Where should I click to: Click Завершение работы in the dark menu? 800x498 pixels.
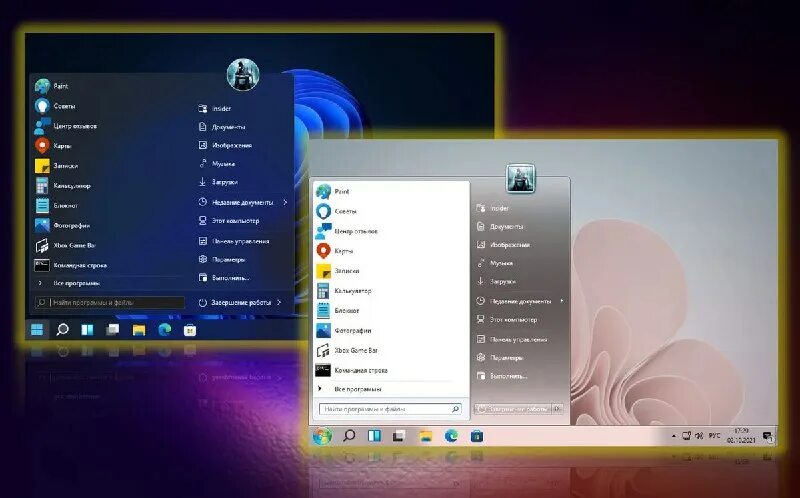[x=235, y=303]
